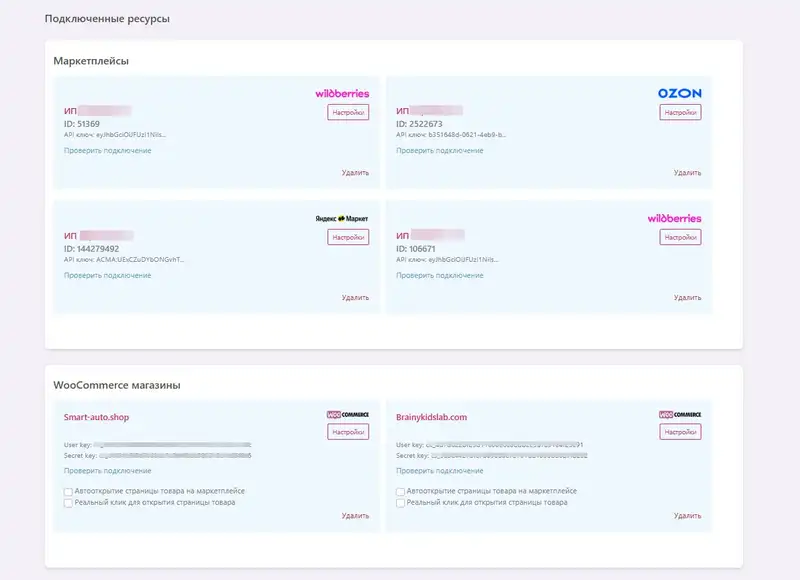Open the Brainykidslab.com store title
The width and height of the screenshot is (800, 580).
432,417
